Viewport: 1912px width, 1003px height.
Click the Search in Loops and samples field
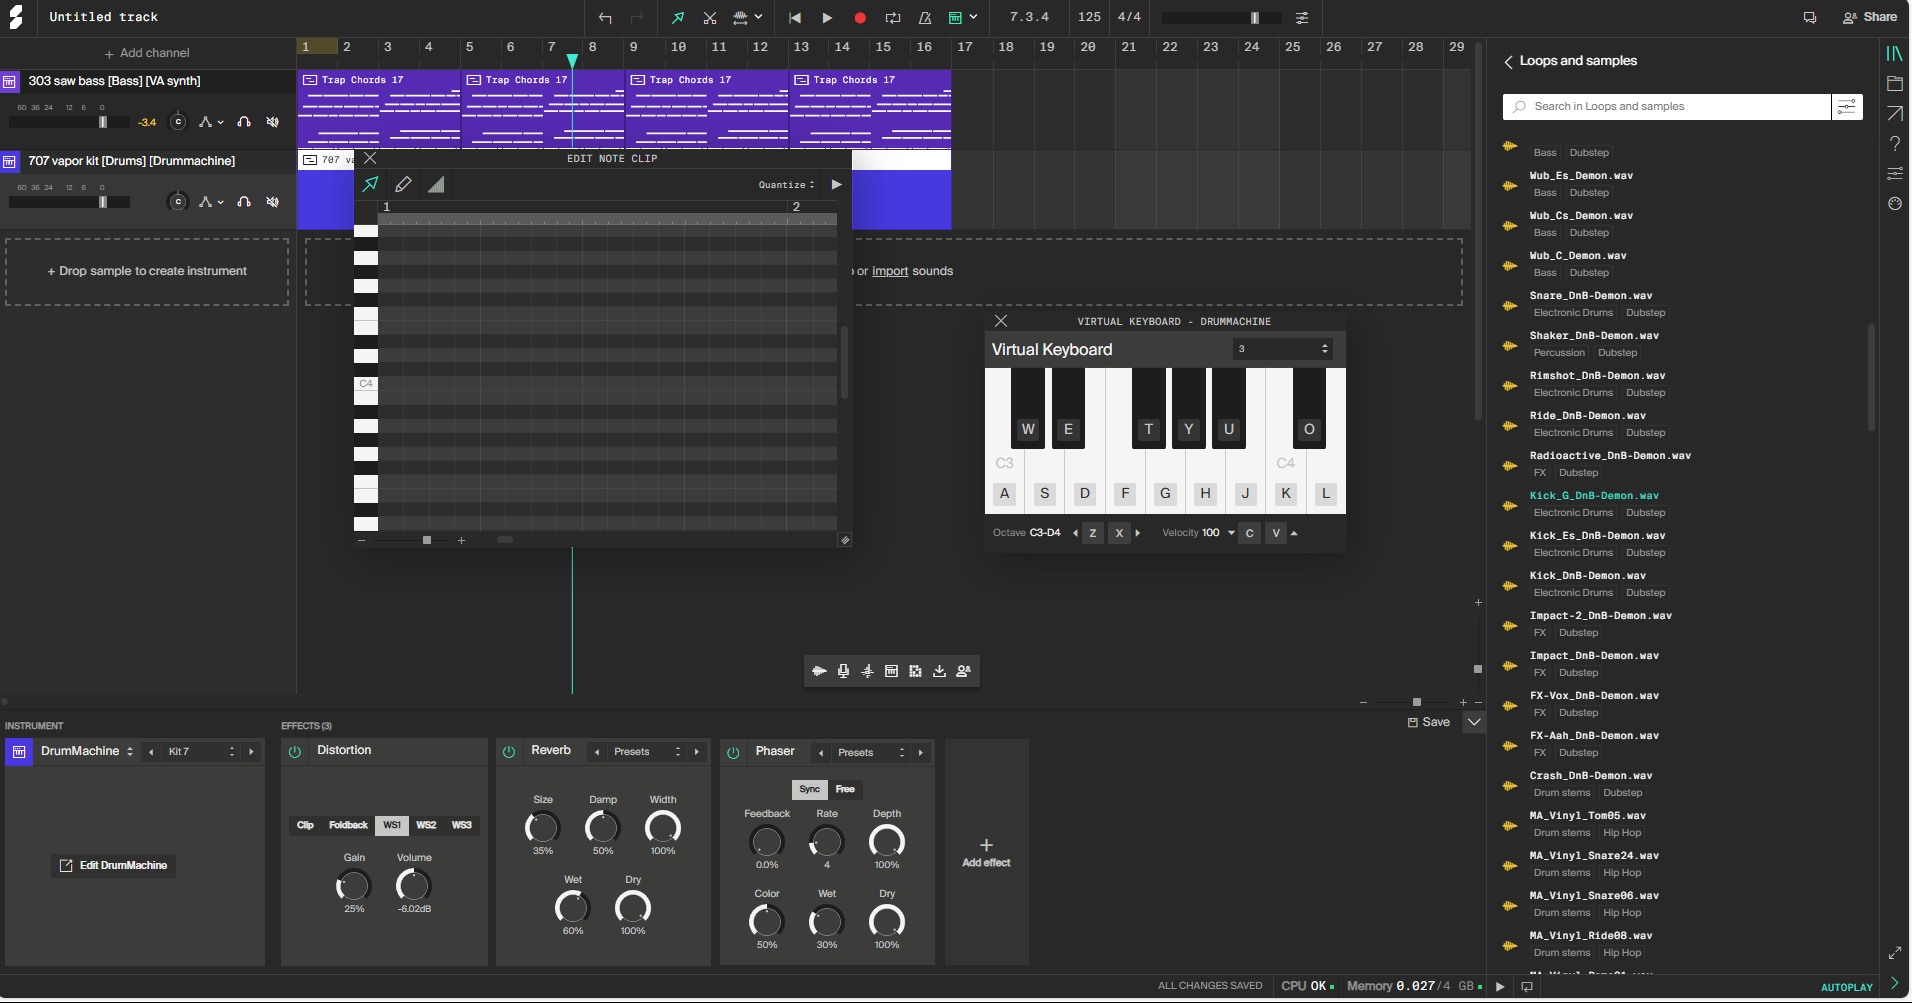click(1670, 107)
